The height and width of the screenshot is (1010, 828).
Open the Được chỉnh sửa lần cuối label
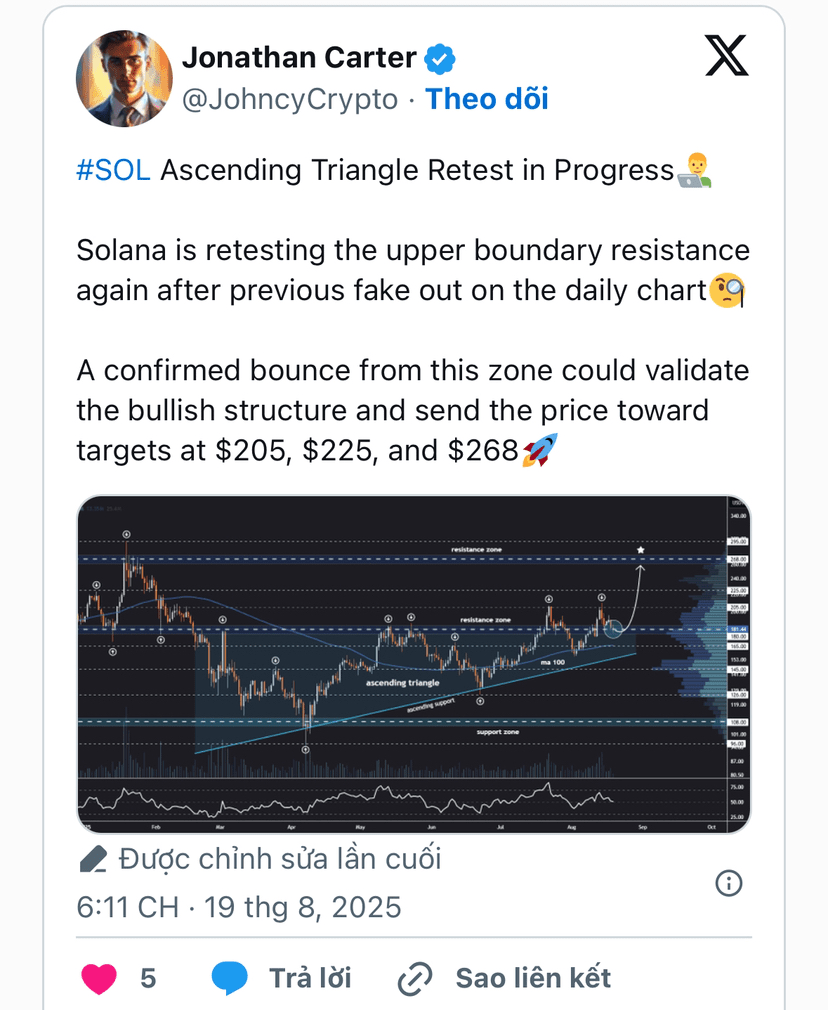point(280,859)
